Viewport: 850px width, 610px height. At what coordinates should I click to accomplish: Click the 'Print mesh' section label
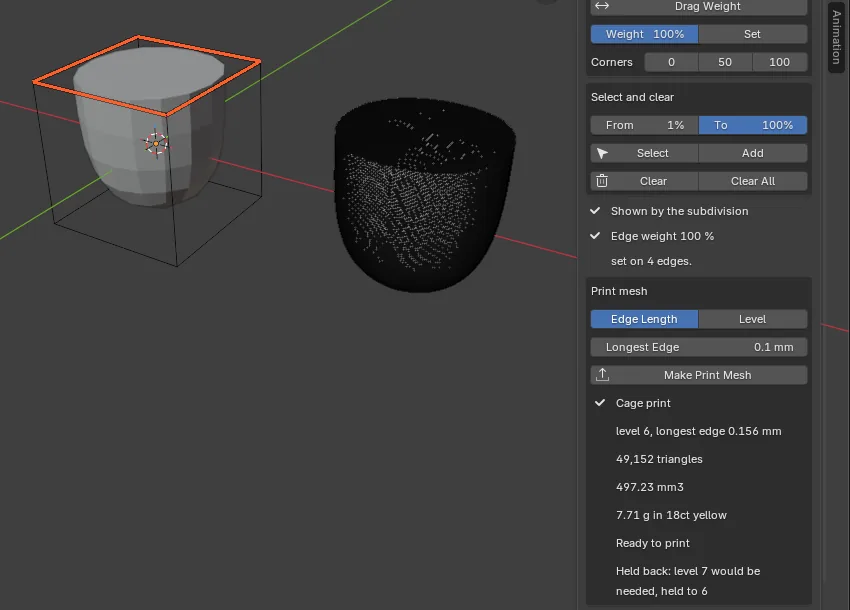[619, 292]
